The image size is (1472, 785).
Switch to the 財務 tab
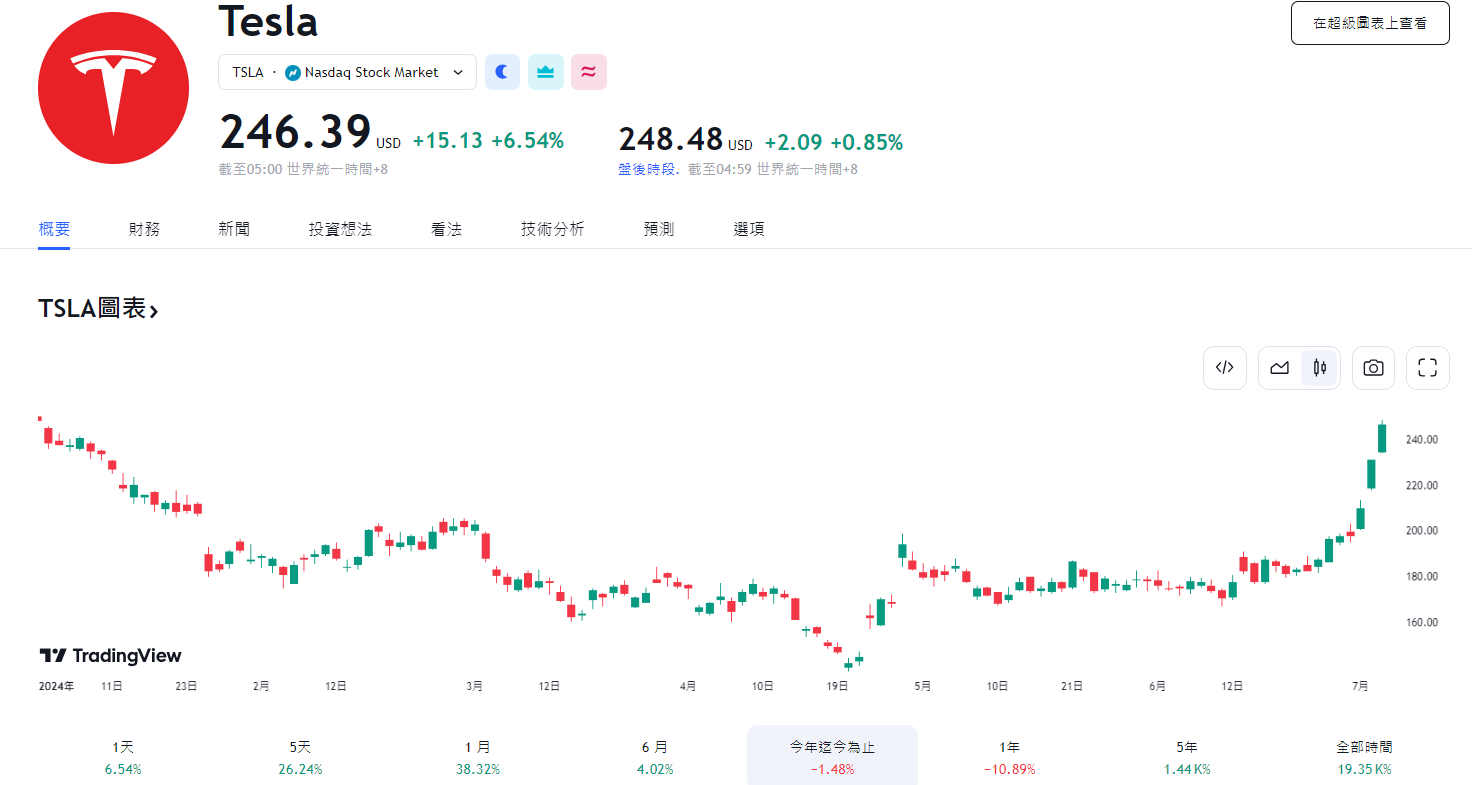tap(144, 228)
